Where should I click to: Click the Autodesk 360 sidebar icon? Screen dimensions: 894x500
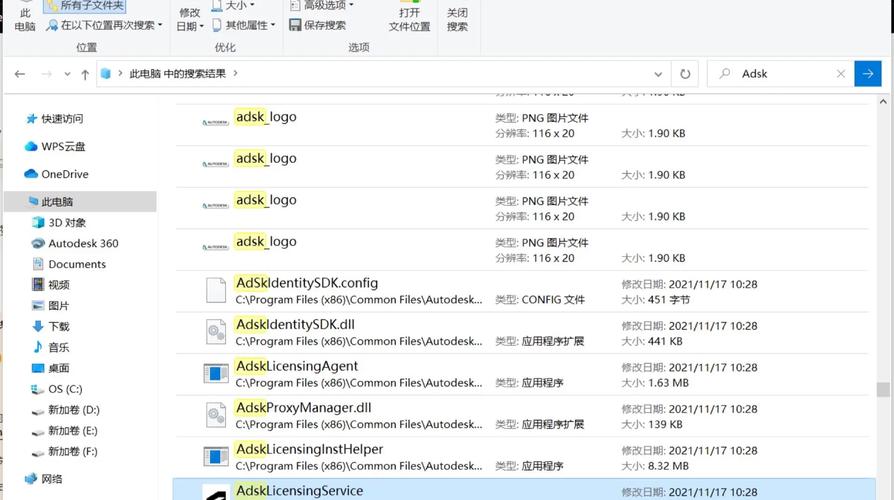[38, 243]
